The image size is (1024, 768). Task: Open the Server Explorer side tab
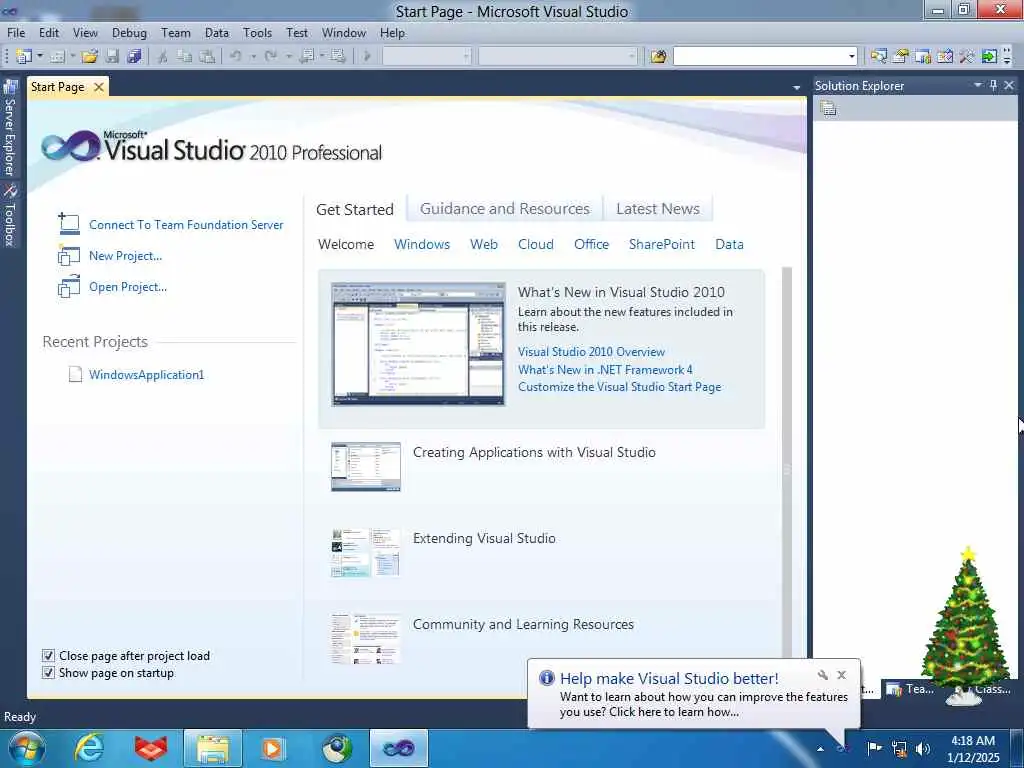pos(10,128)
